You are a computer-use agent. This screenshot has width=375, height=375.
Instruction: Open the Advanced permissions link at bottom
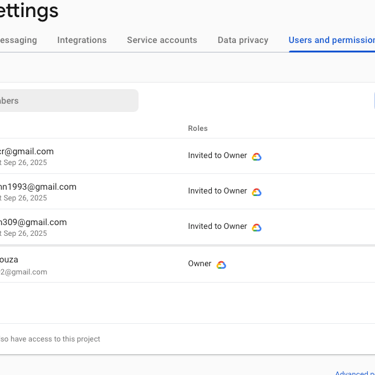(355, 373)
